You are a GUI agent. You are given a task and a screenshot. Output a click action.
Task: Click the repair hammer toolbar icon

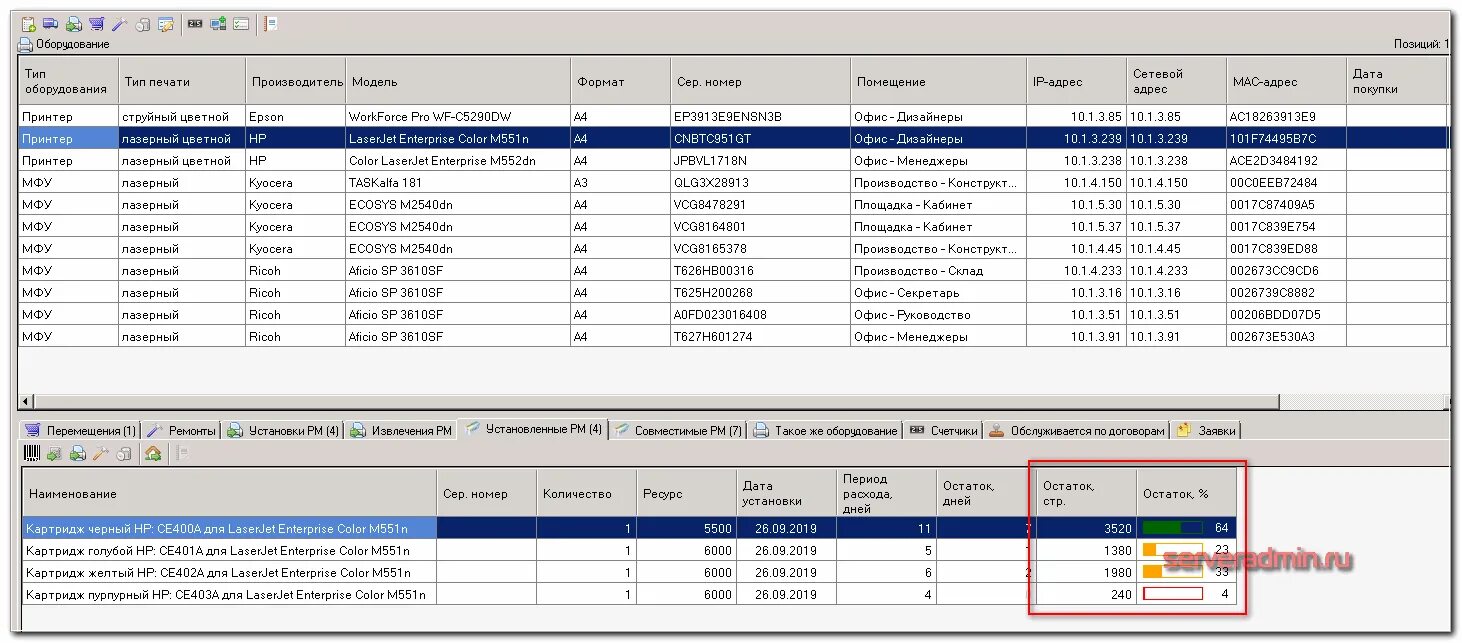[x=119, y=24]
